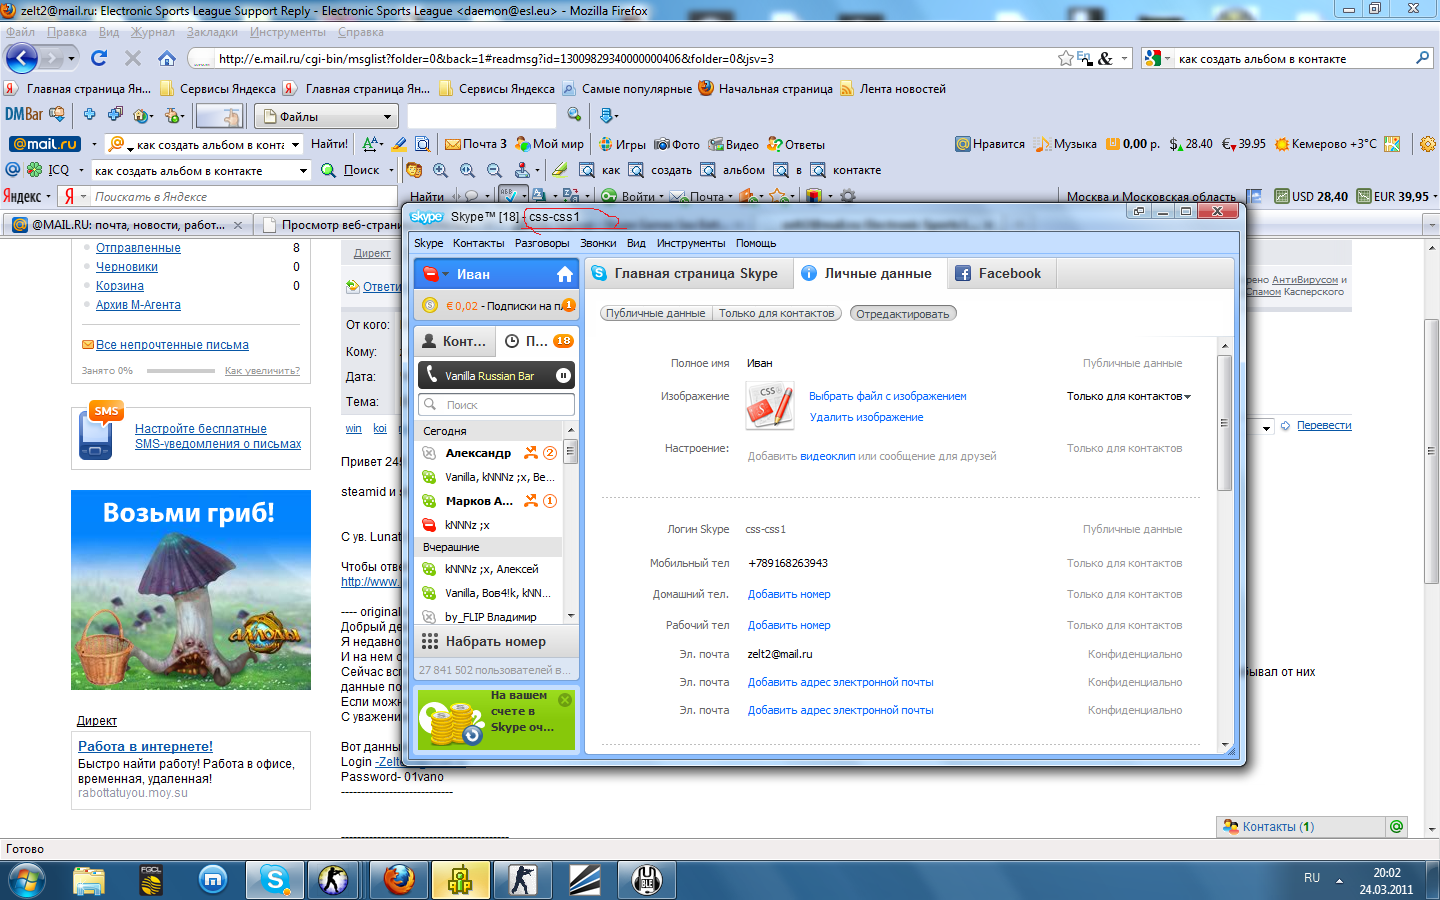1440x900 pixels.
Task: Switch to the @MAIL.RU browser tab
Action: tap(128, 225)
